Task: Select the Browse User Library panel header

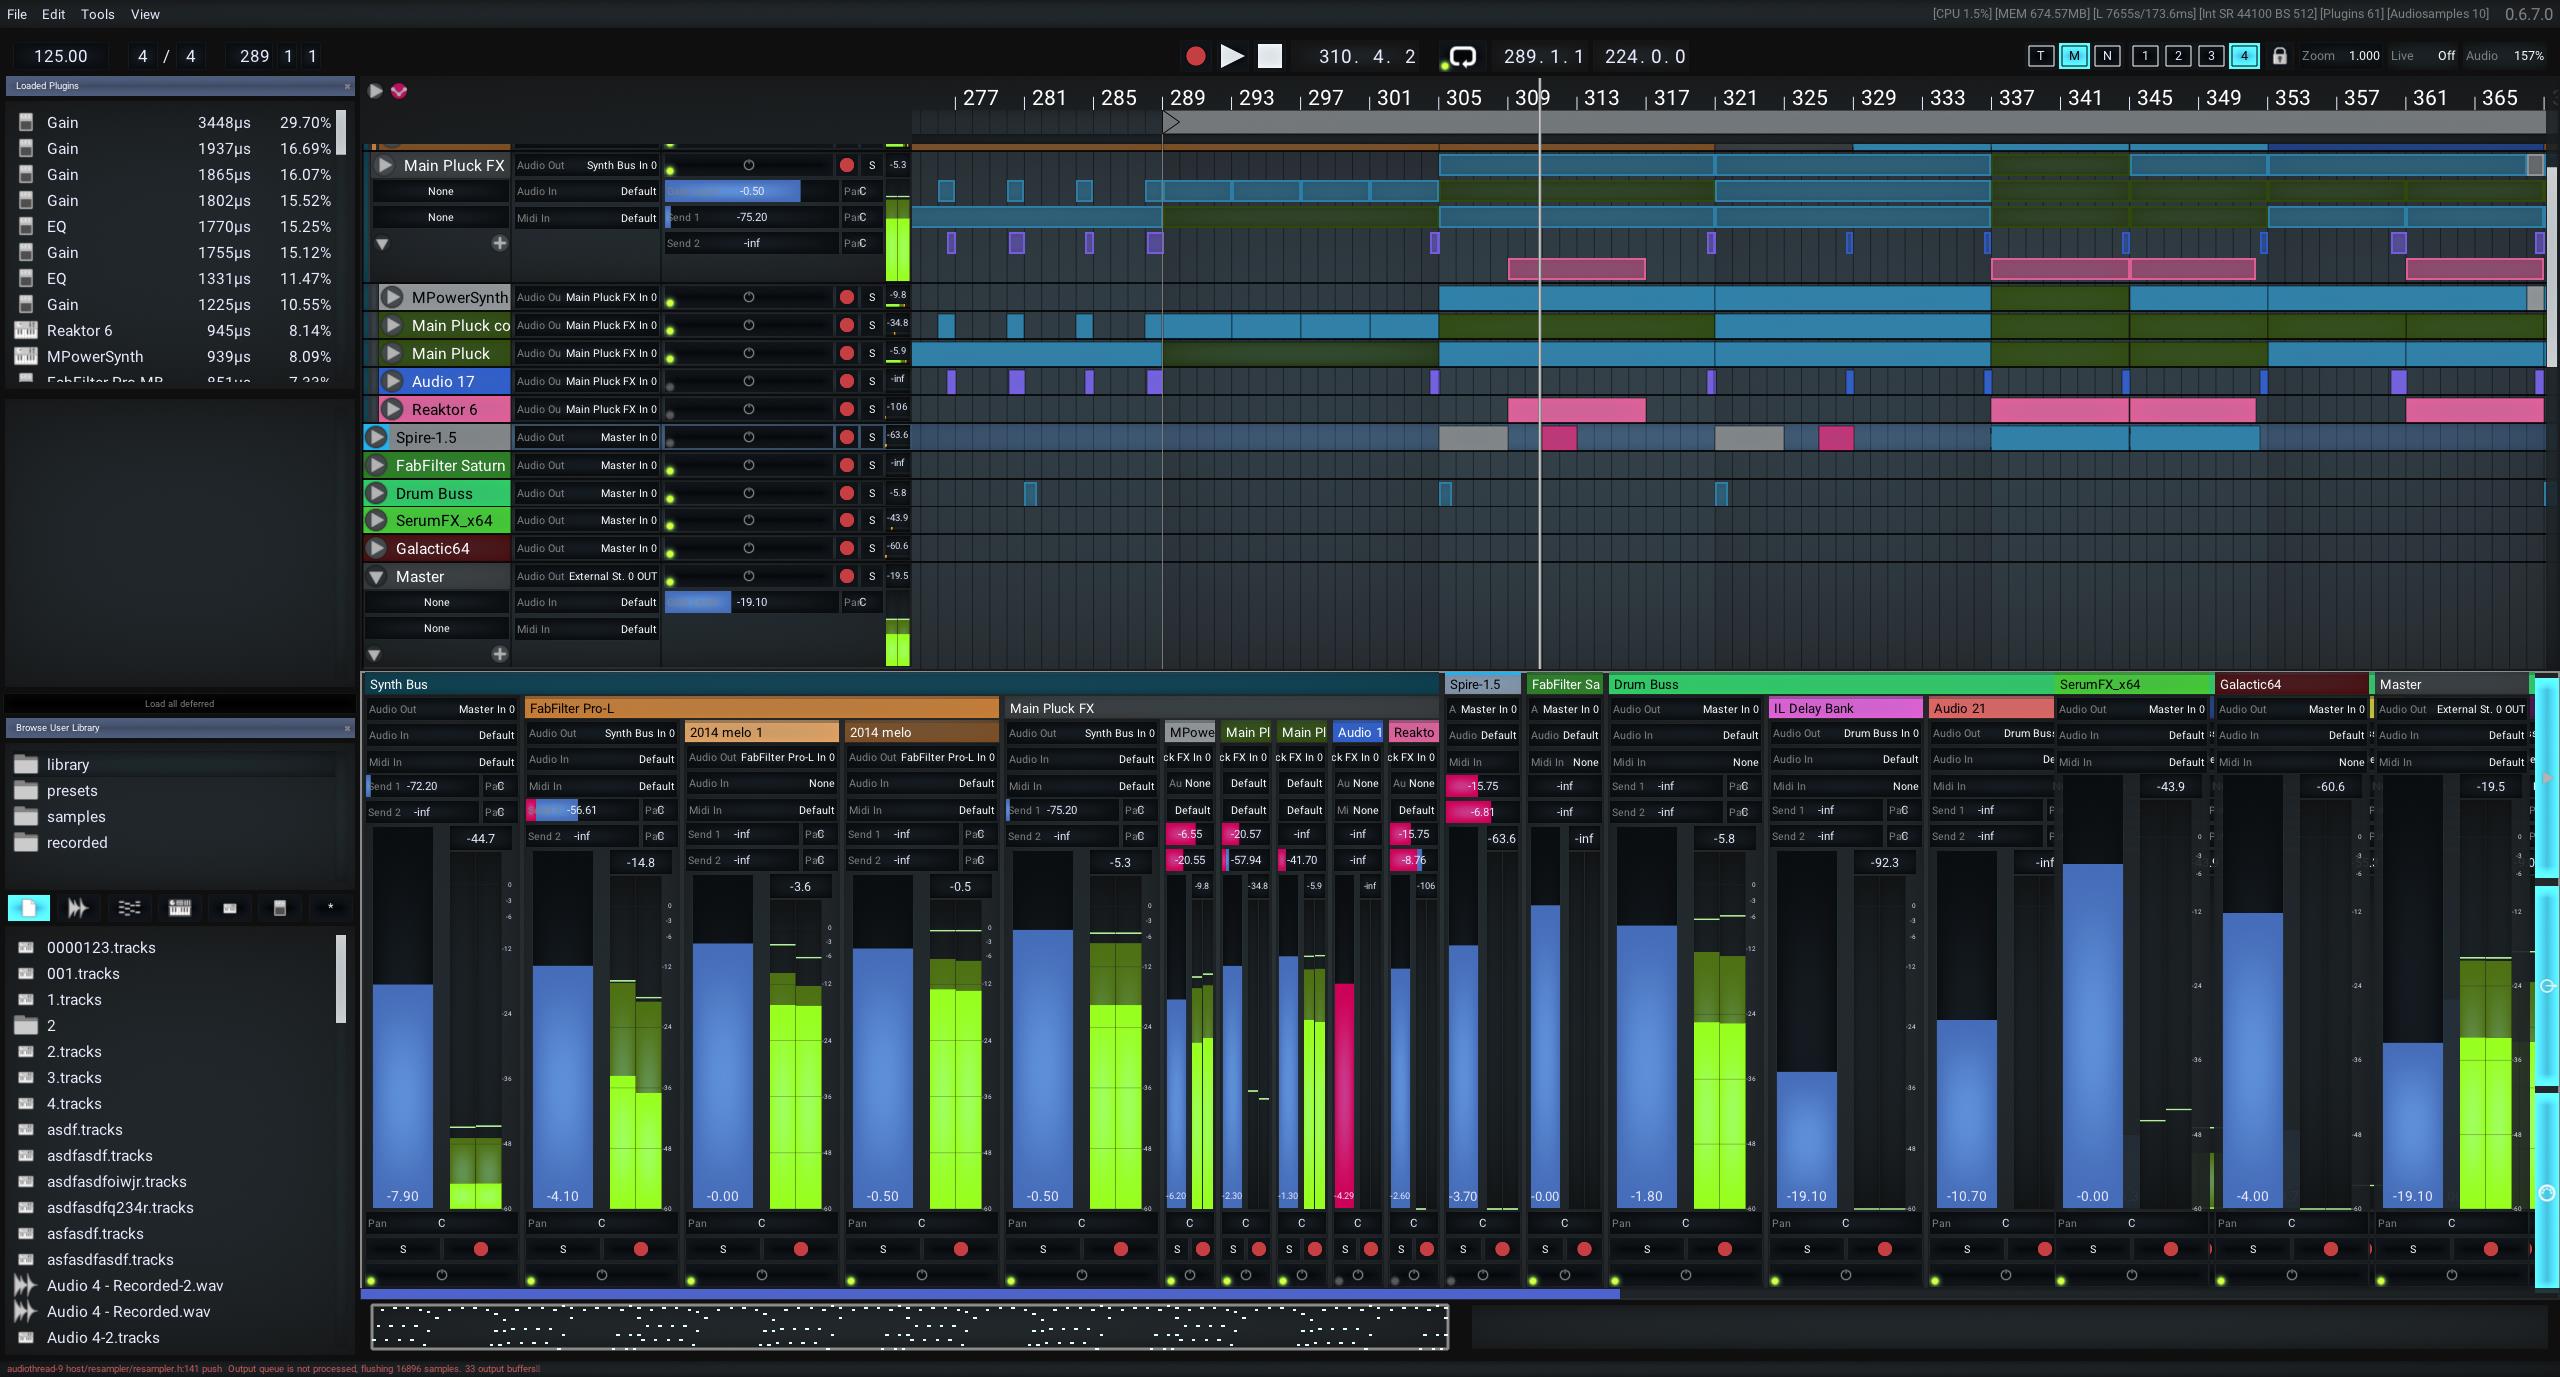Action: 180,728
